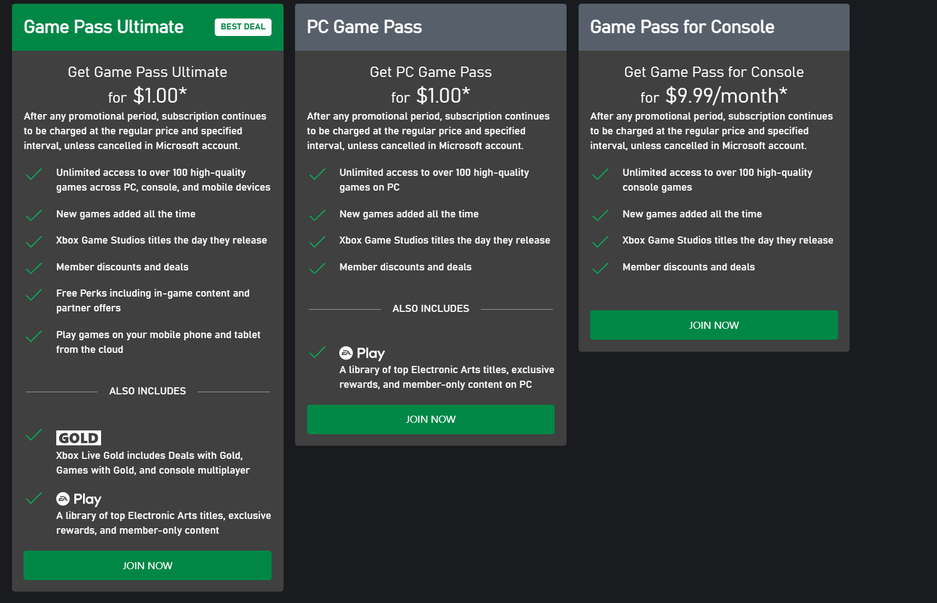Select the Game Pass for Console header
Image resolution: width=937 pixels, height=603 pixels.
682,27
